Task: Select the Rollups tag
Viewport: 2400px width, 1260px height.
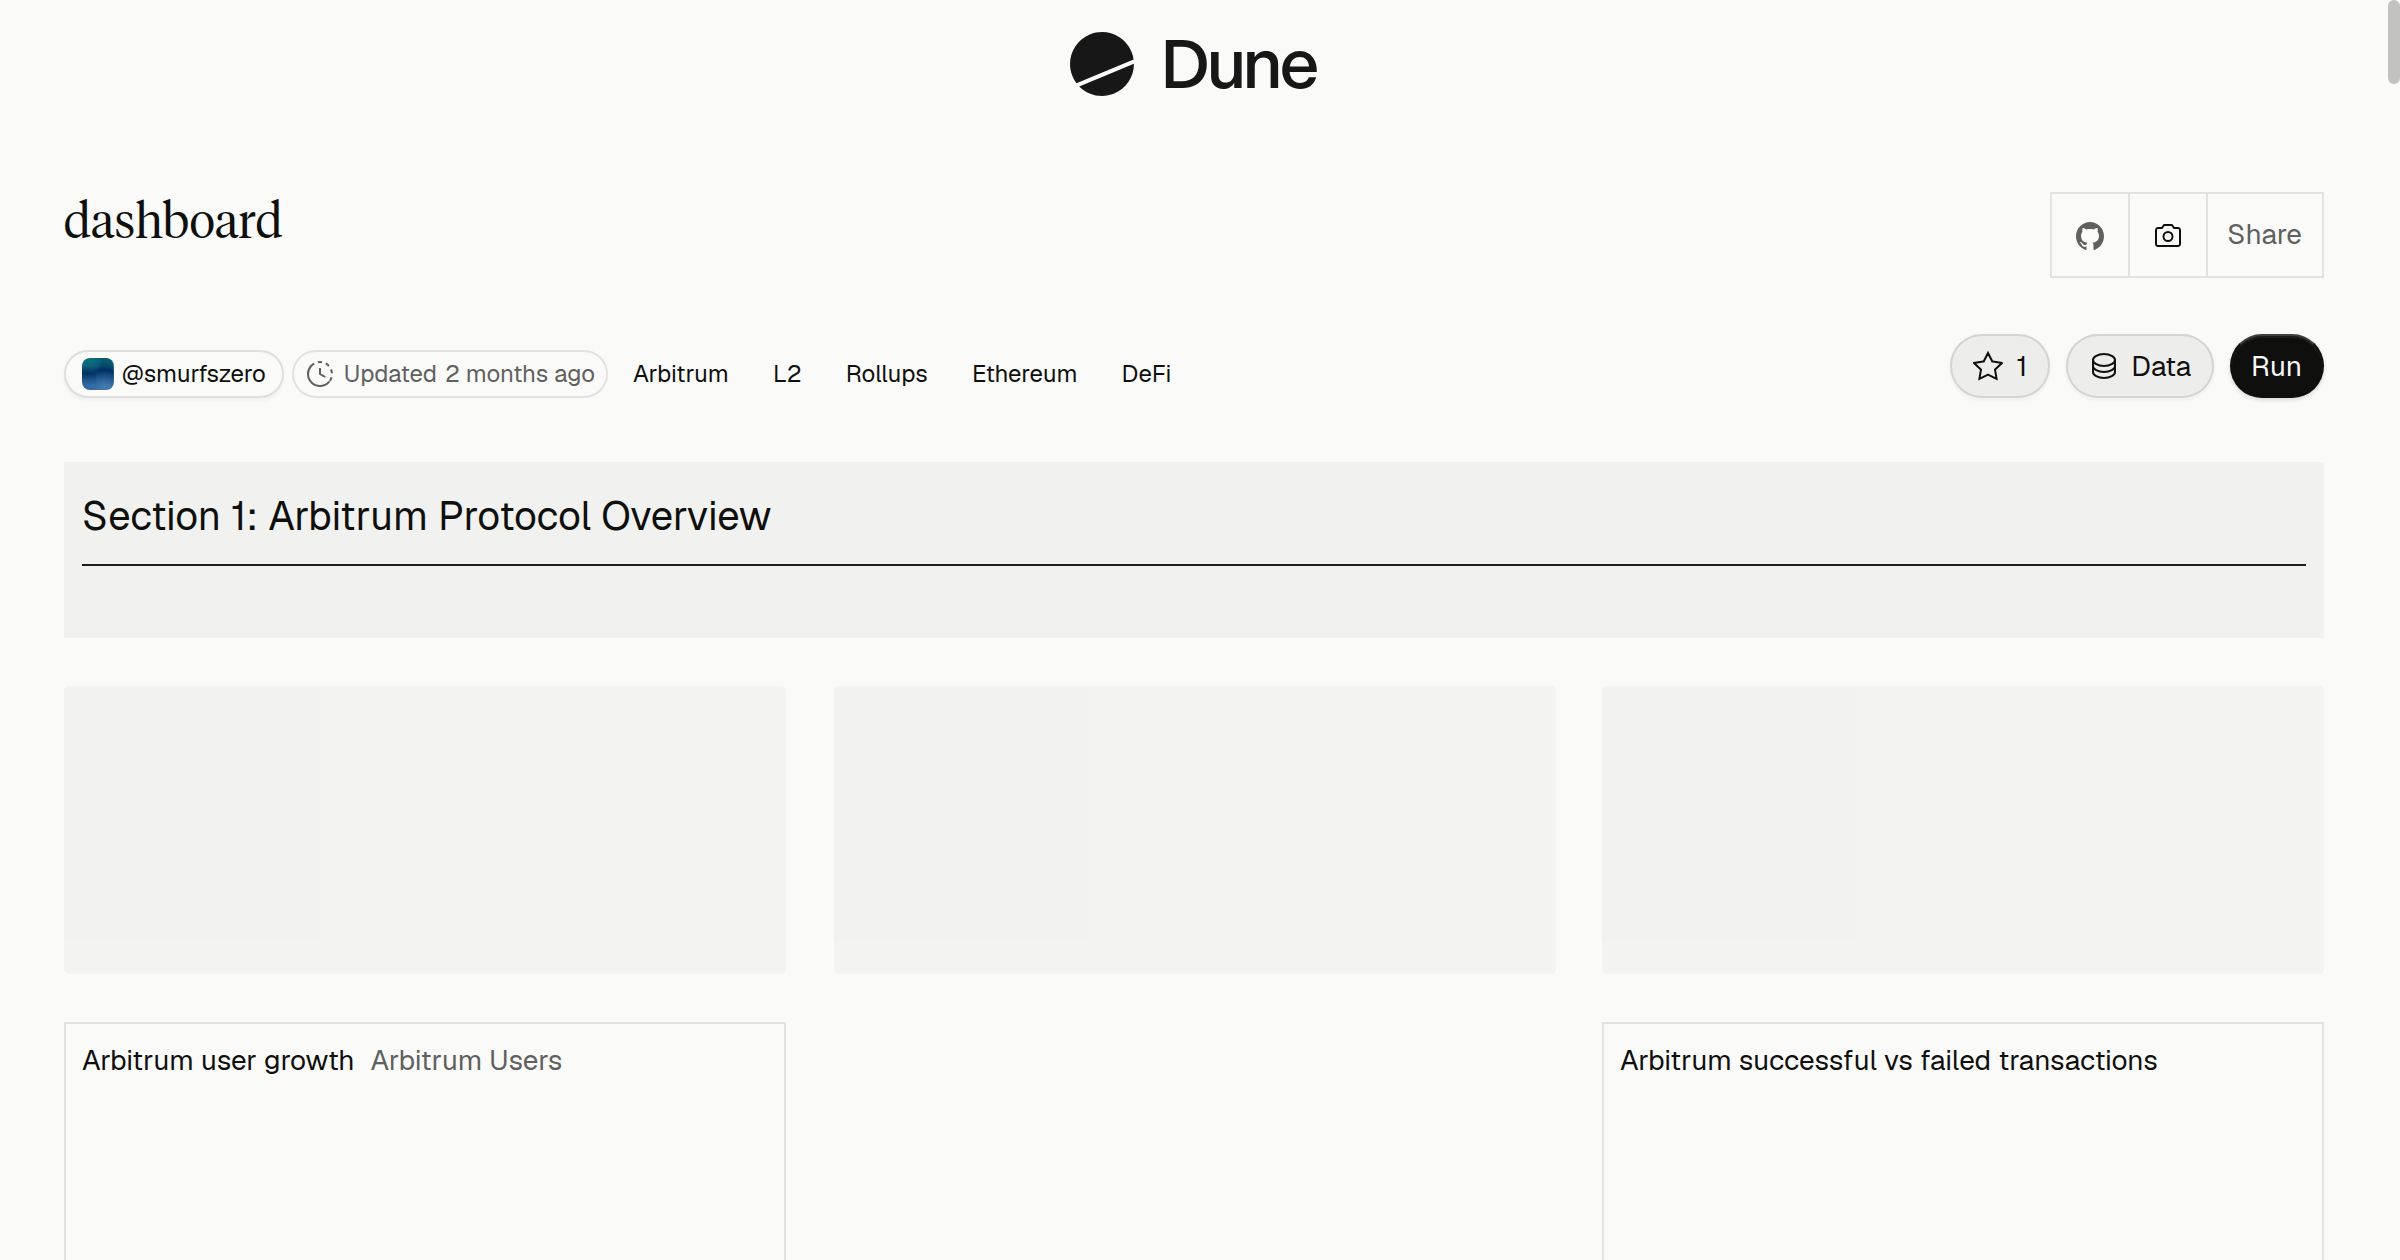Action: pos(887,374)
